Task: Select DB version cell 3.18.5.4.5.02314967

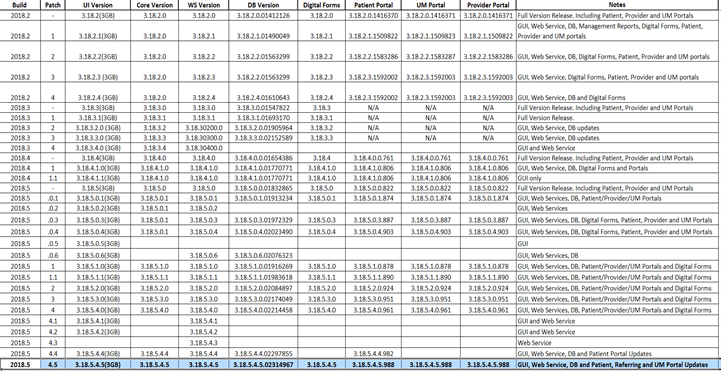Action: coord(263,365)
